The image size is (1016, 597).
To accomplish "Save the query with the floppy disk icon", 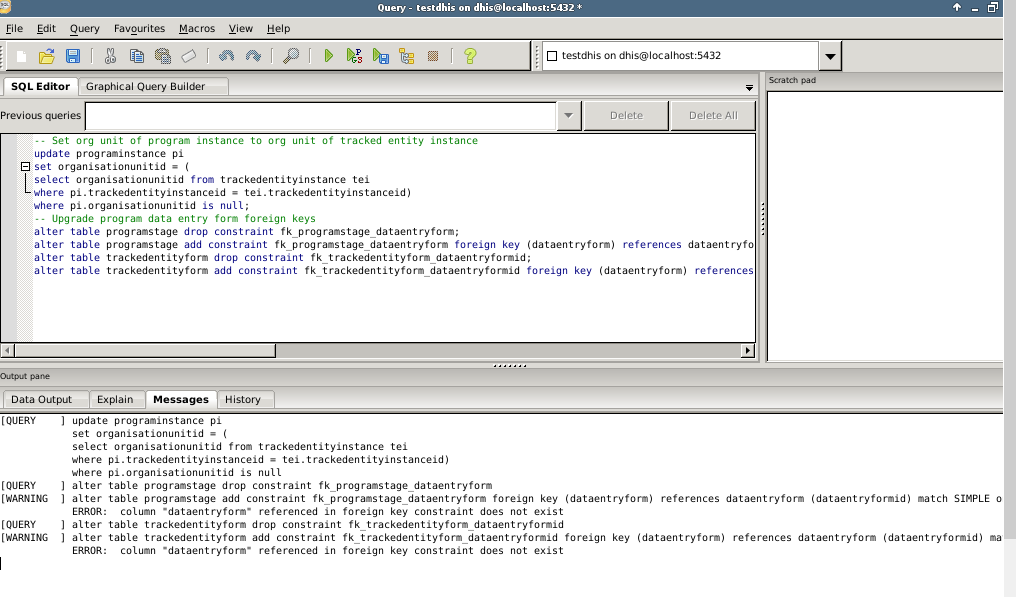I will tap(73, 56).
